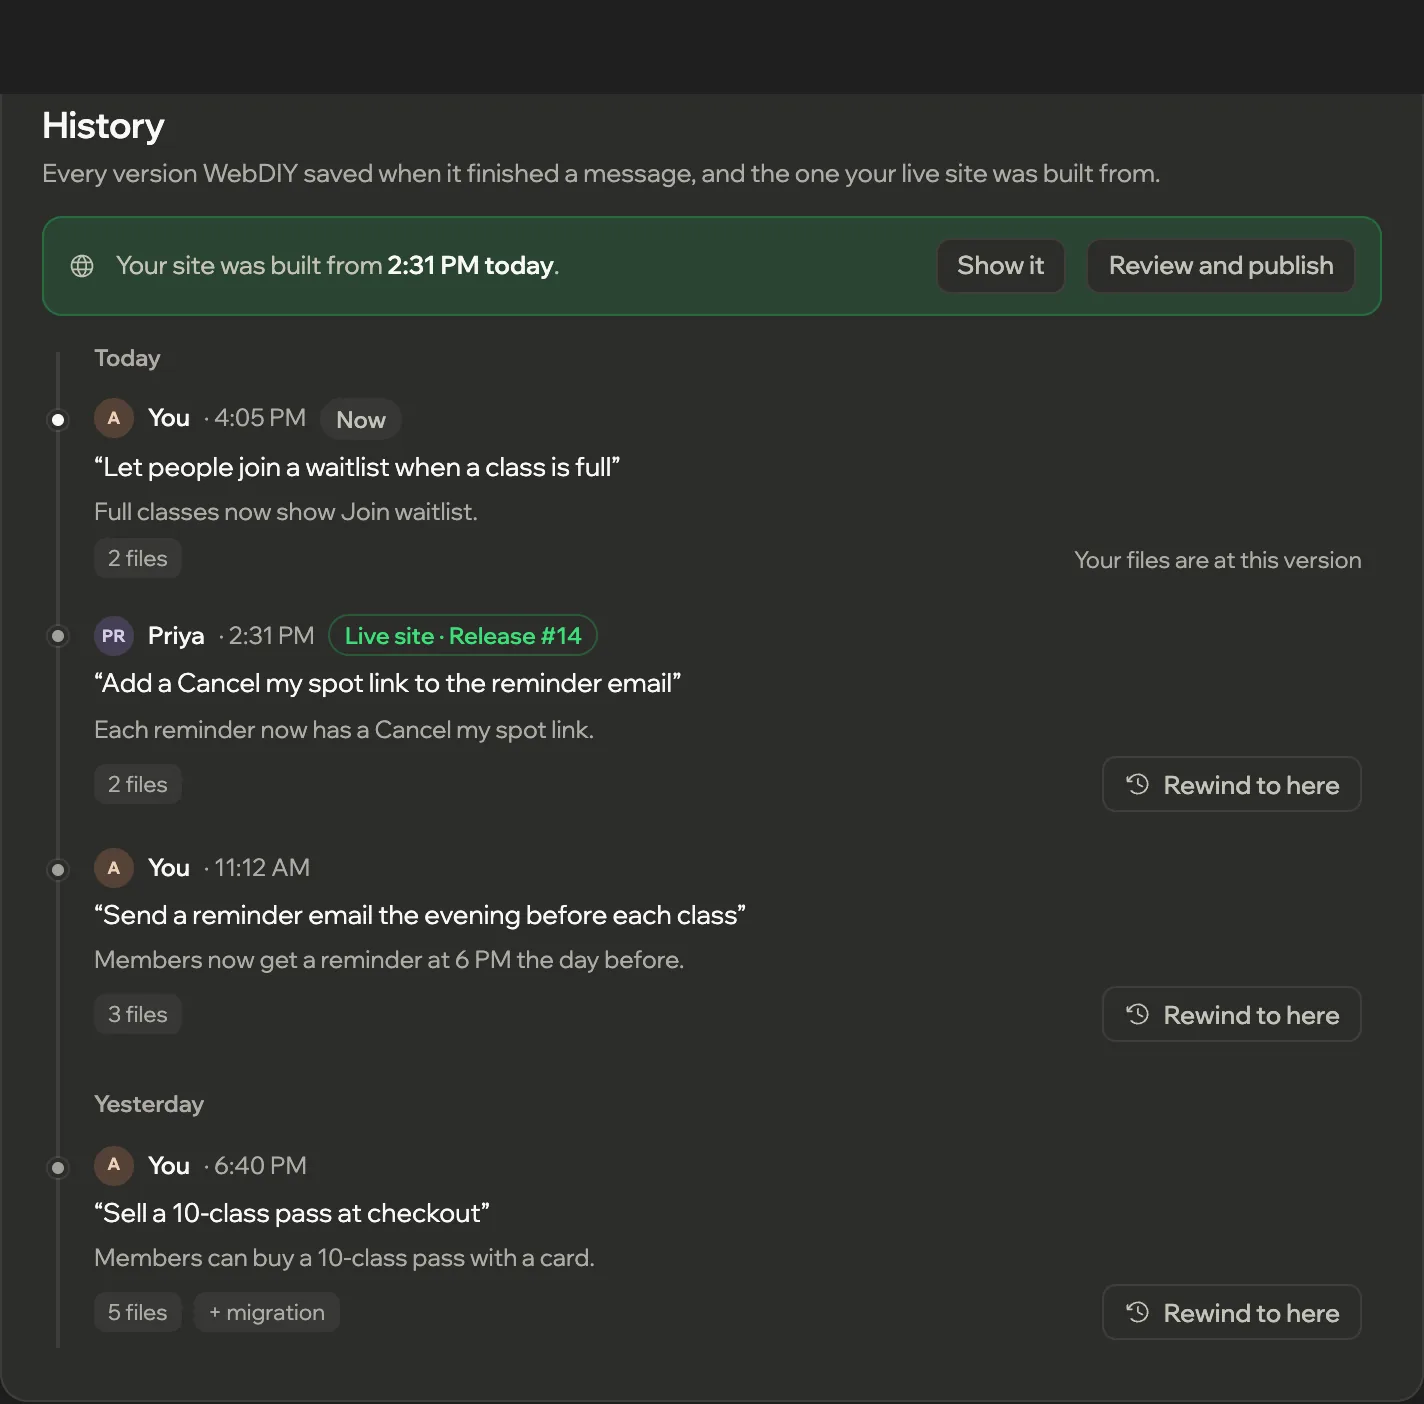Image resolution: width=1424 pixels, height=1404 pixels.
Task: Select the 11:12 AM timeline marker dot
Action: pyautogui.click(x=58, y=869)
